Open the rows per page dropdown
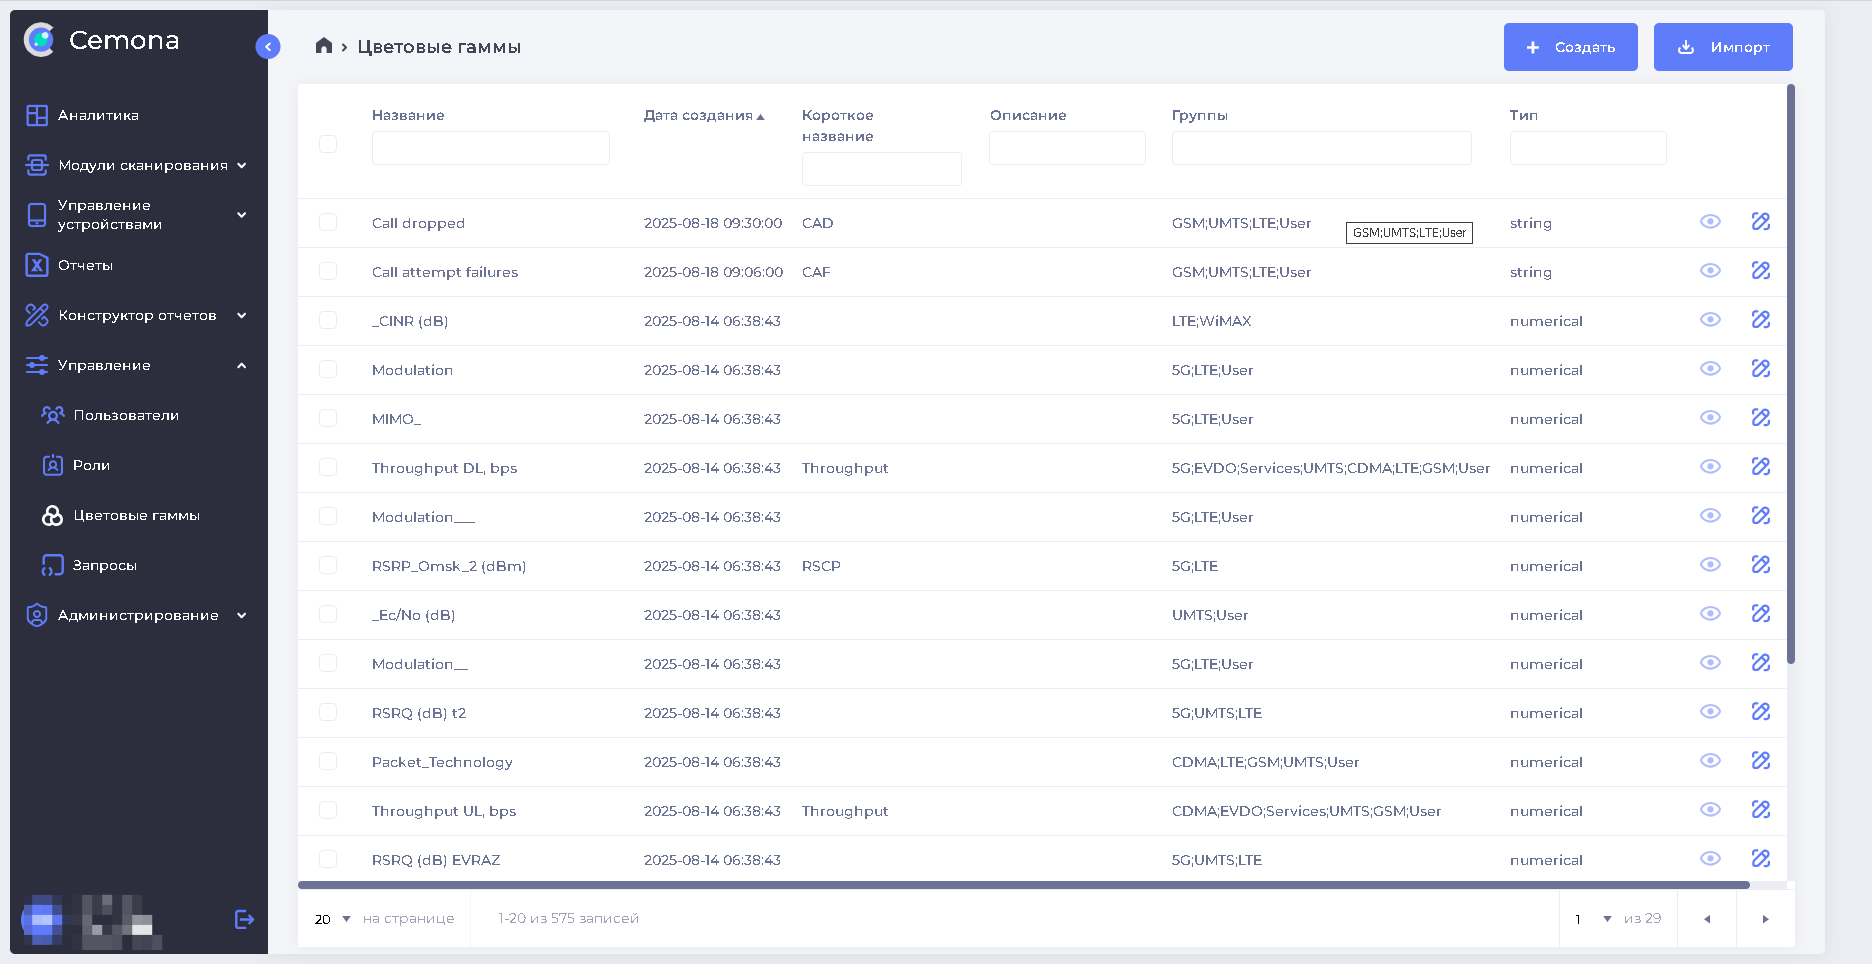Image resolution: width=1872 pixels, height=964 pixels. coord(333,919)
